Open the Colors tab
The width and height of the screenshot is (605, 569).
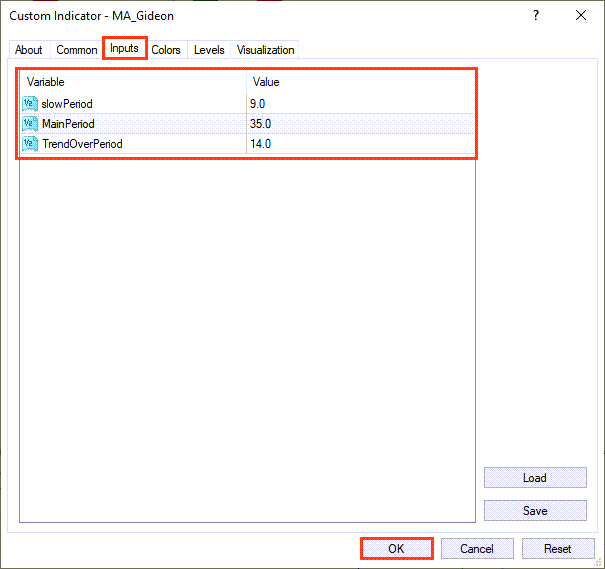(x=166, y=50)
